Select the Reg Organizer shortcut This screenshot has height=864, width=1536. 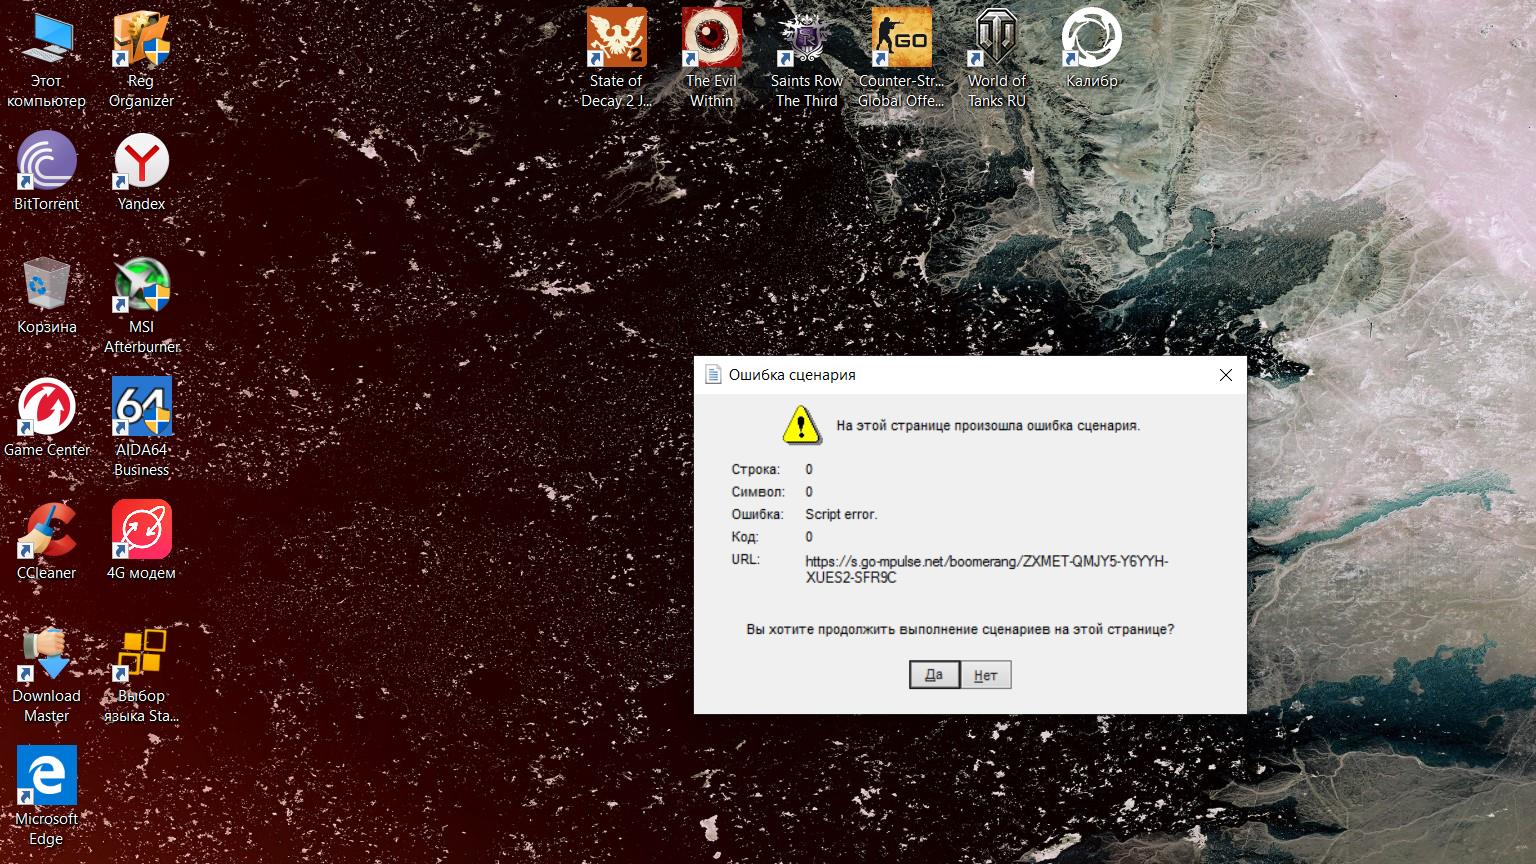tap(141, 60)
